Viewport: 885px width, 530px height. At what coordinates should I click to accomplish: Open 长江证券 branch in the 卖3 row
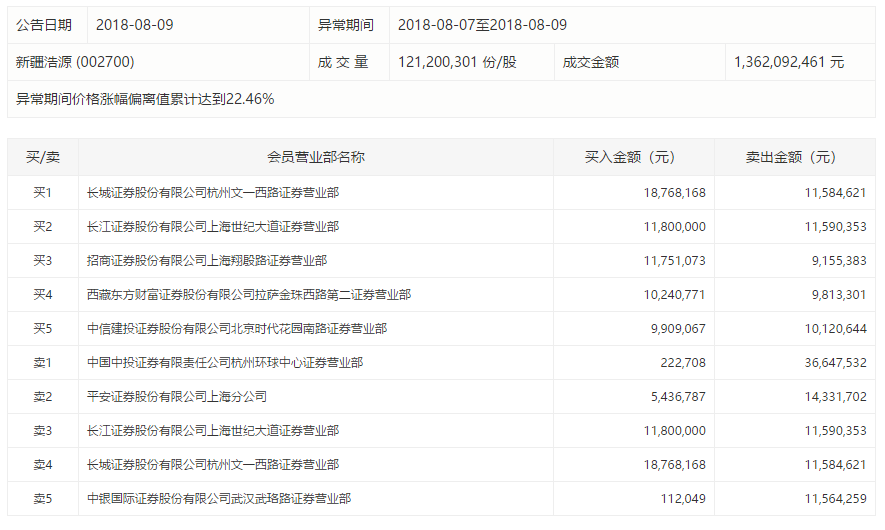[x=213, y=430]
